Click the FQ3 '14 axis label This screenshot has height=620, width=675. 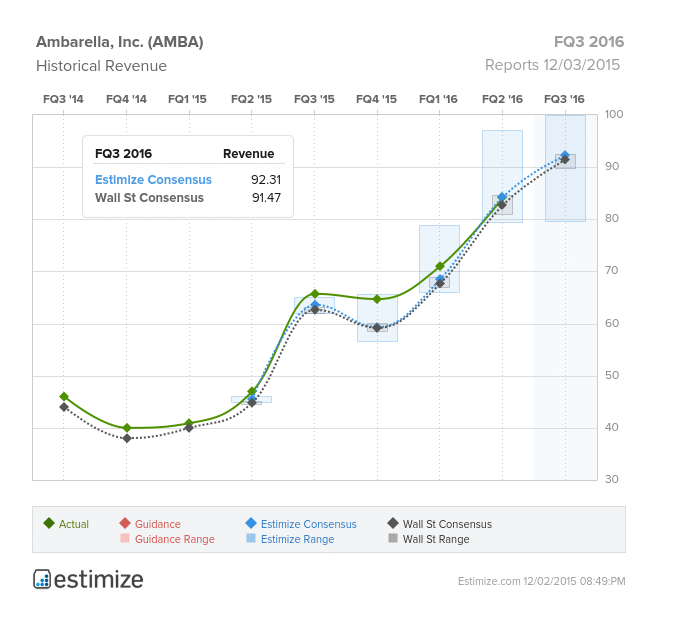pos(63,99)
